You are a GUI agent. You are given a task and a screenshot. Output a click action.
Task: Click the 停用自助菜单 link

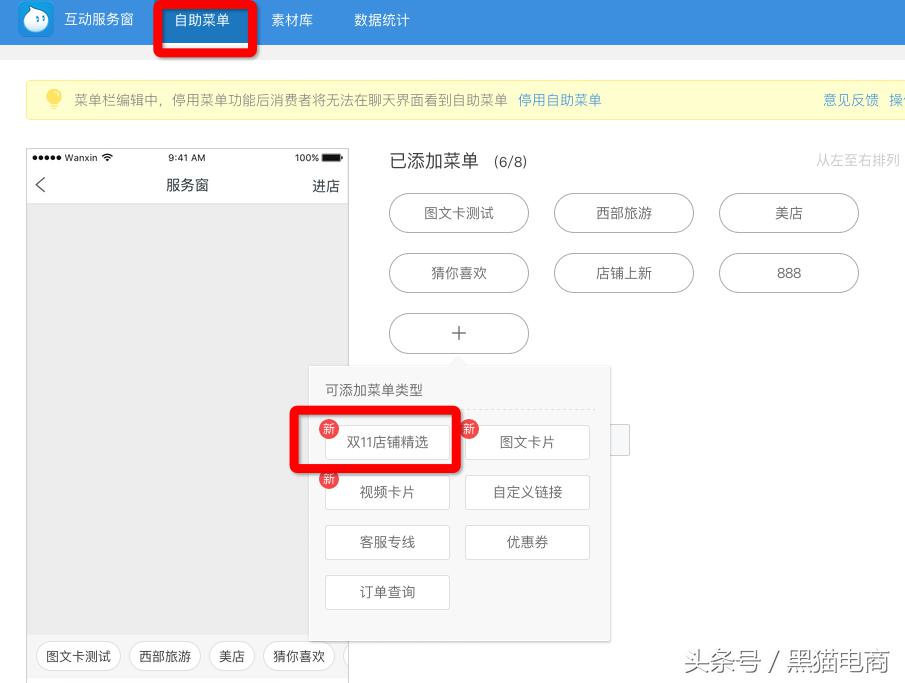(x=559, y=100)
